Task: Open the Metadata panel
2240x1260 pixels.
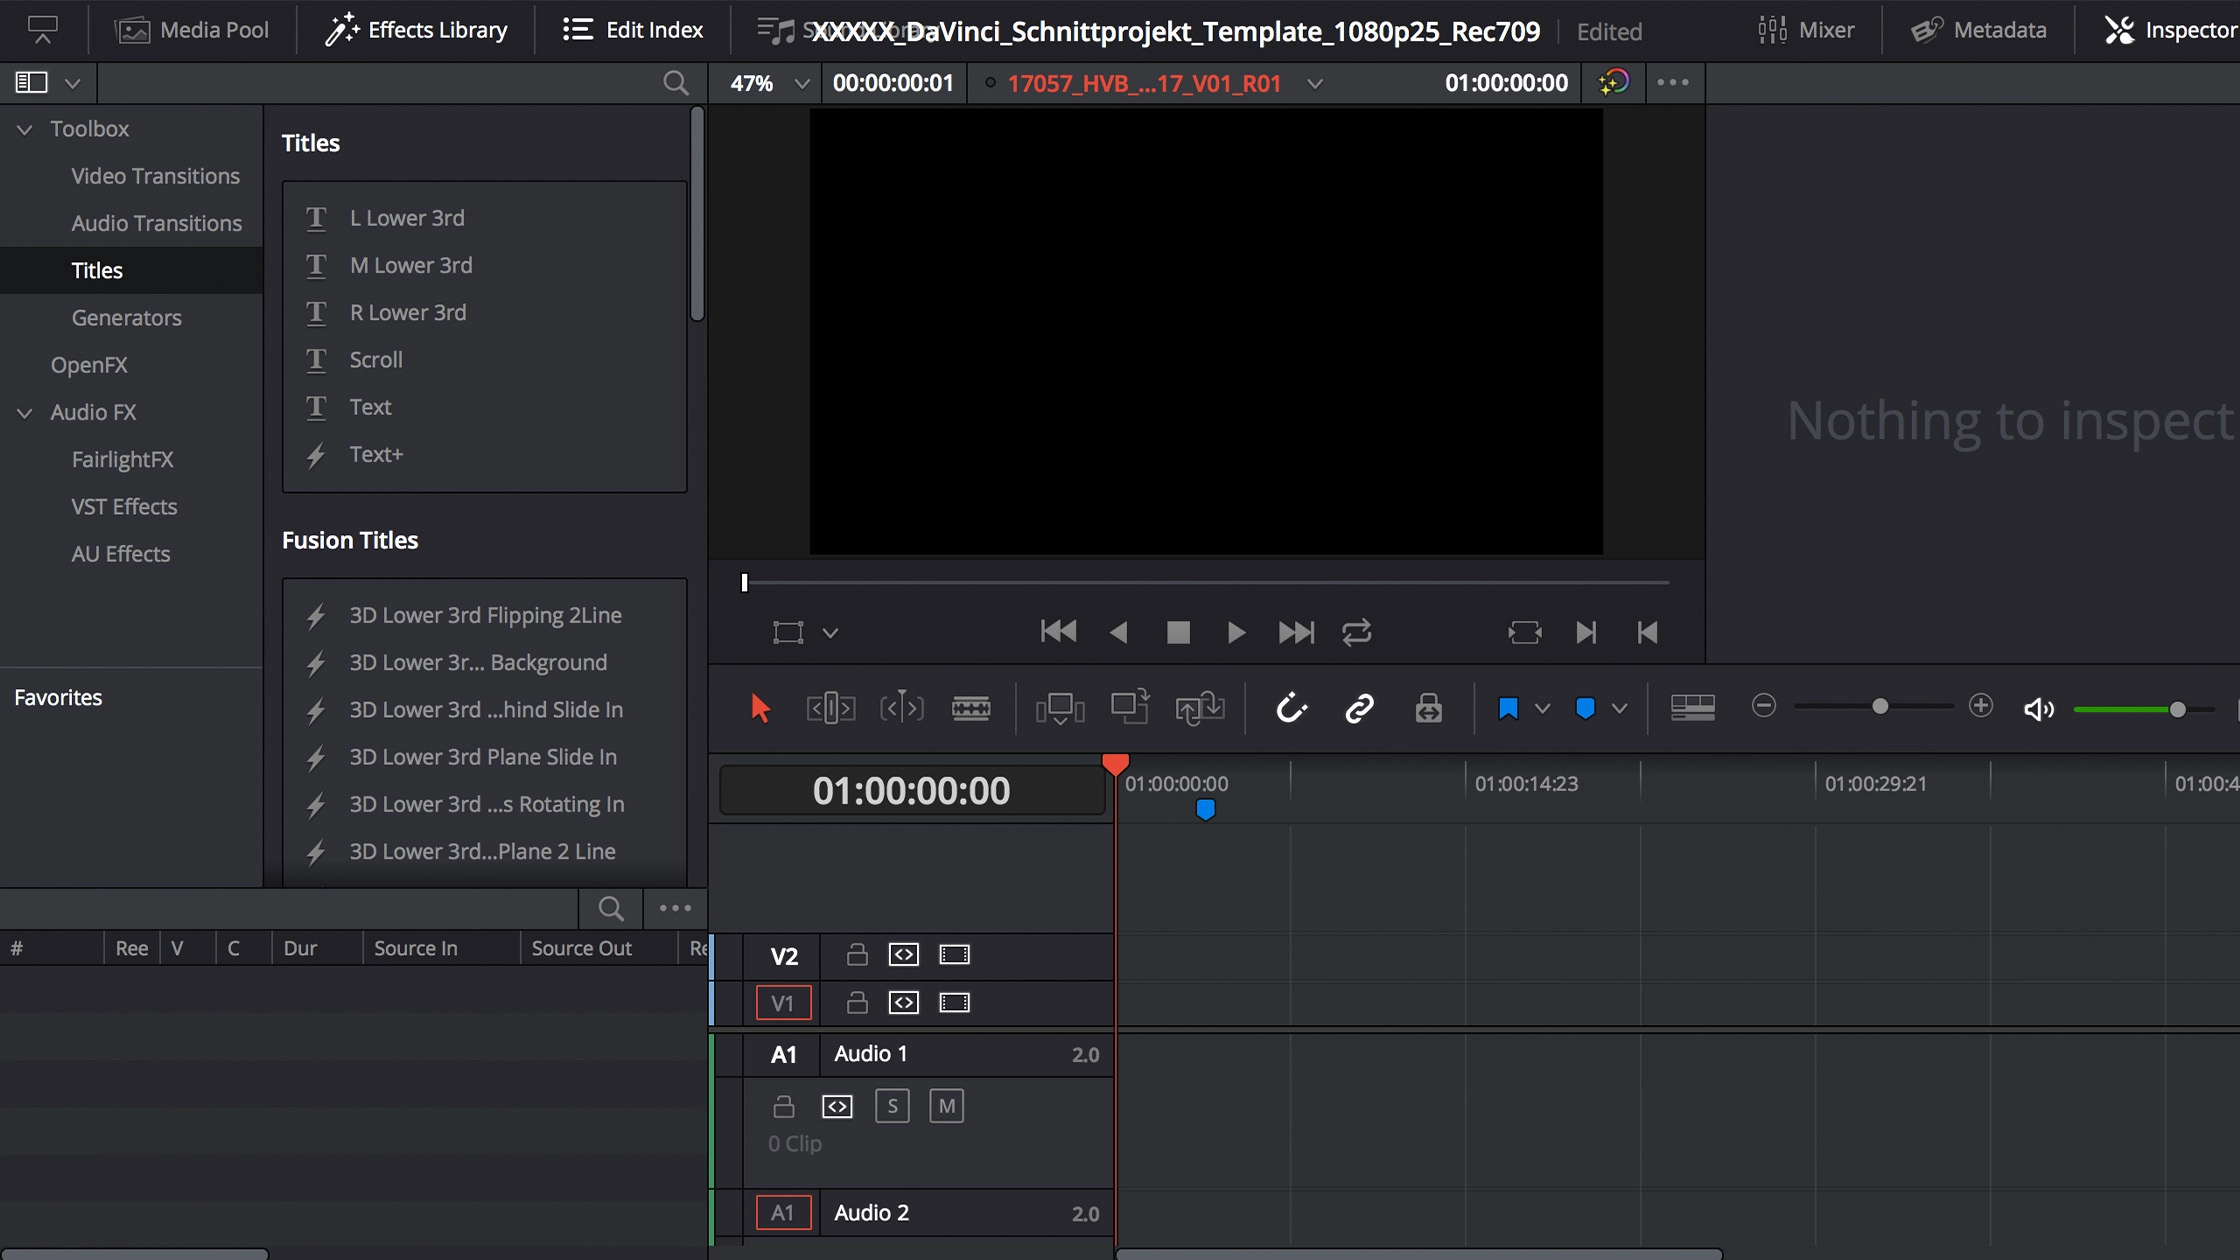Action: tap(1978, 30)
